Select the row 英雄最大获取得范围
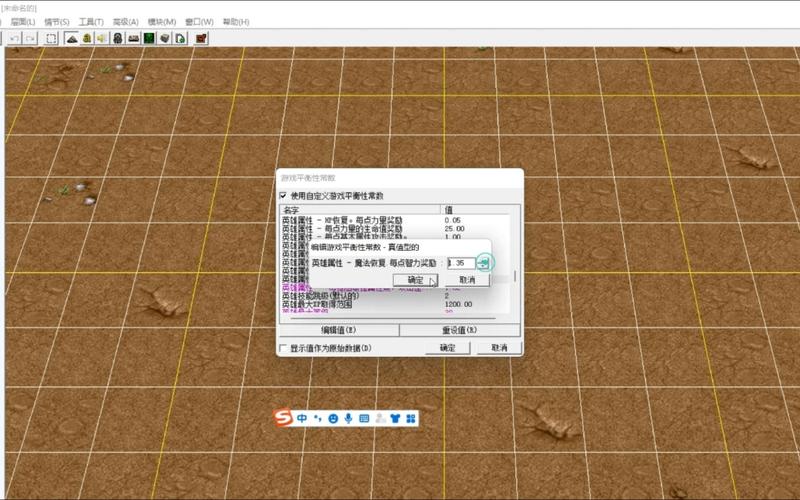800x500 pixels. (395, 304)
